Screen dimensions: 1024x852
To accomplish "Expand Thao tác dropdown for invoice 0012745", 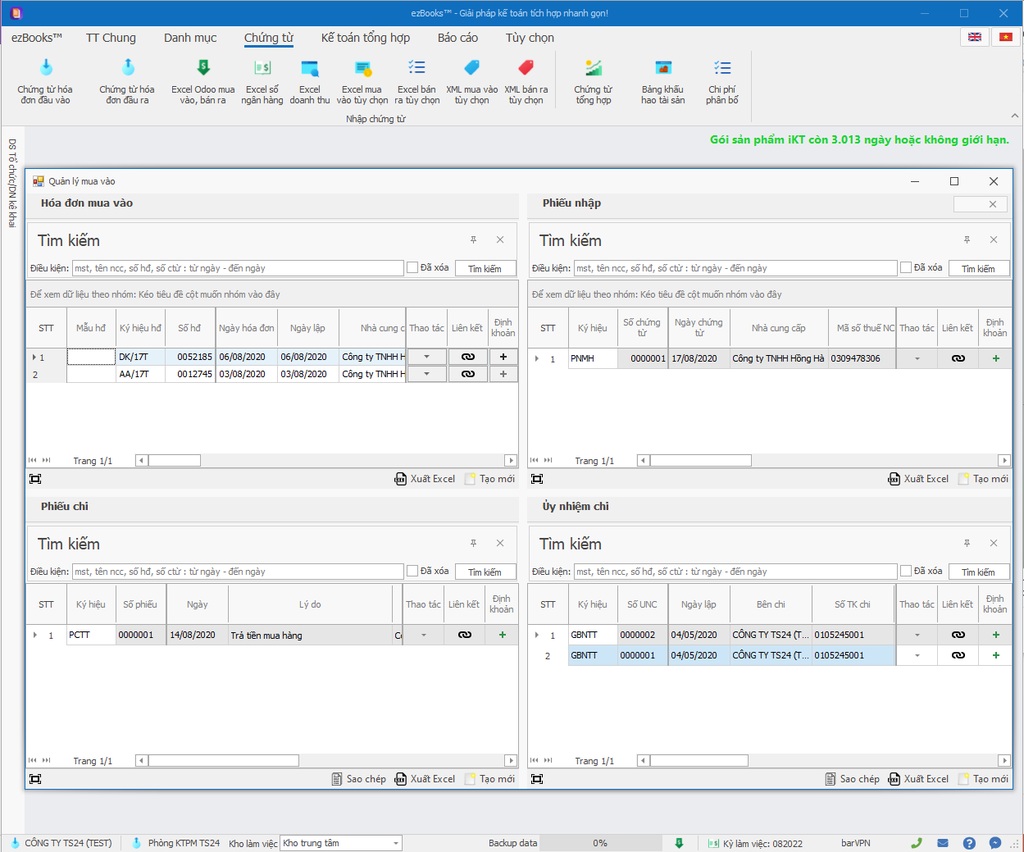I will pyautogui.click(x=427, y=374).
